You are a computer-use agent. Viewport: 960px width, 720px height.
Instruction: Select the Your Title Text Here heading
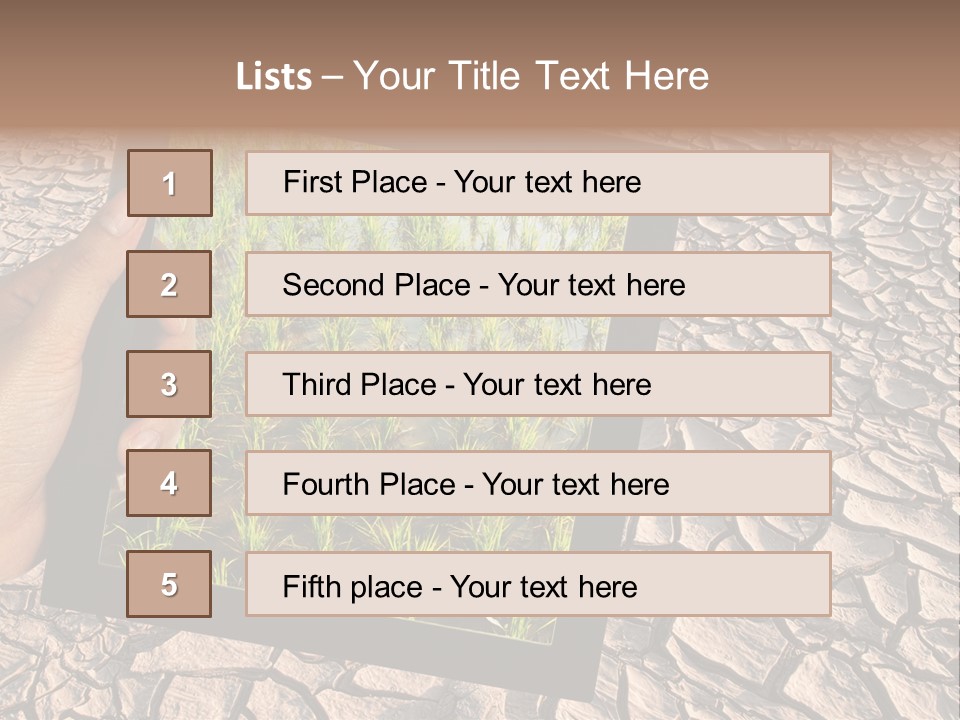pyautogui.click(x=531, y=76)
